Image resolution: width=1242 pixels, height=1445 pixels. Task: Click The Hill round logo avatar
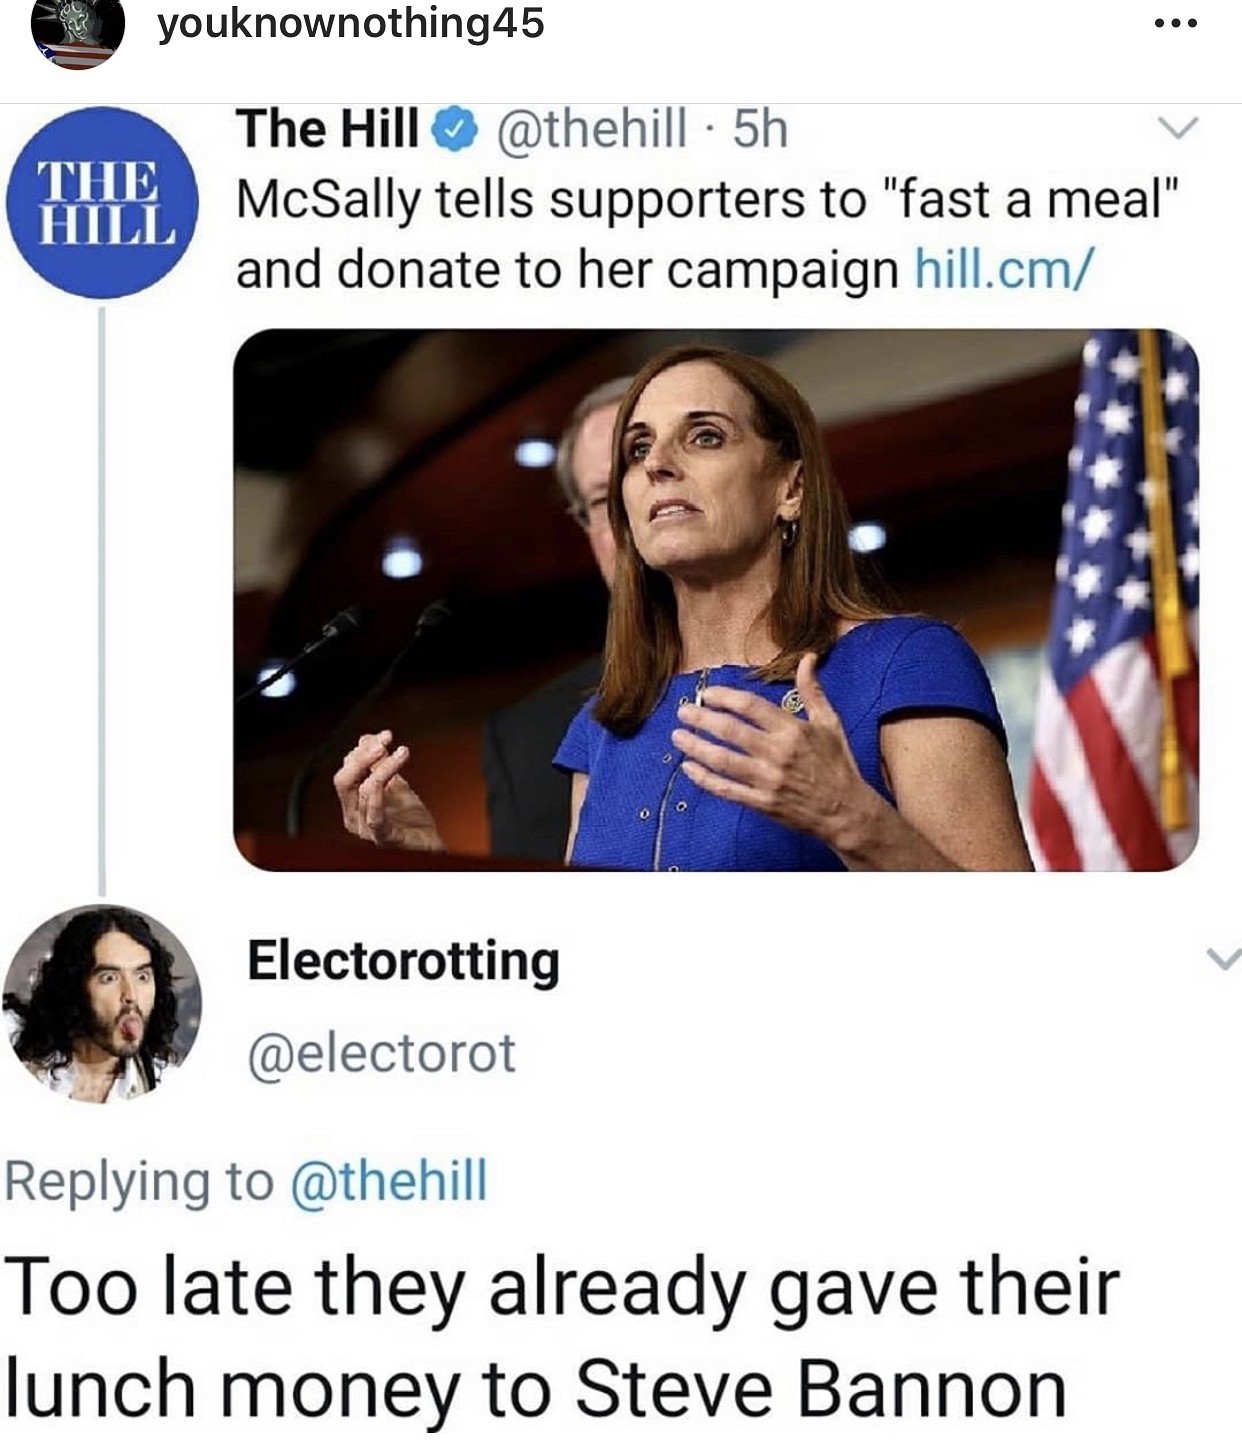101,203
